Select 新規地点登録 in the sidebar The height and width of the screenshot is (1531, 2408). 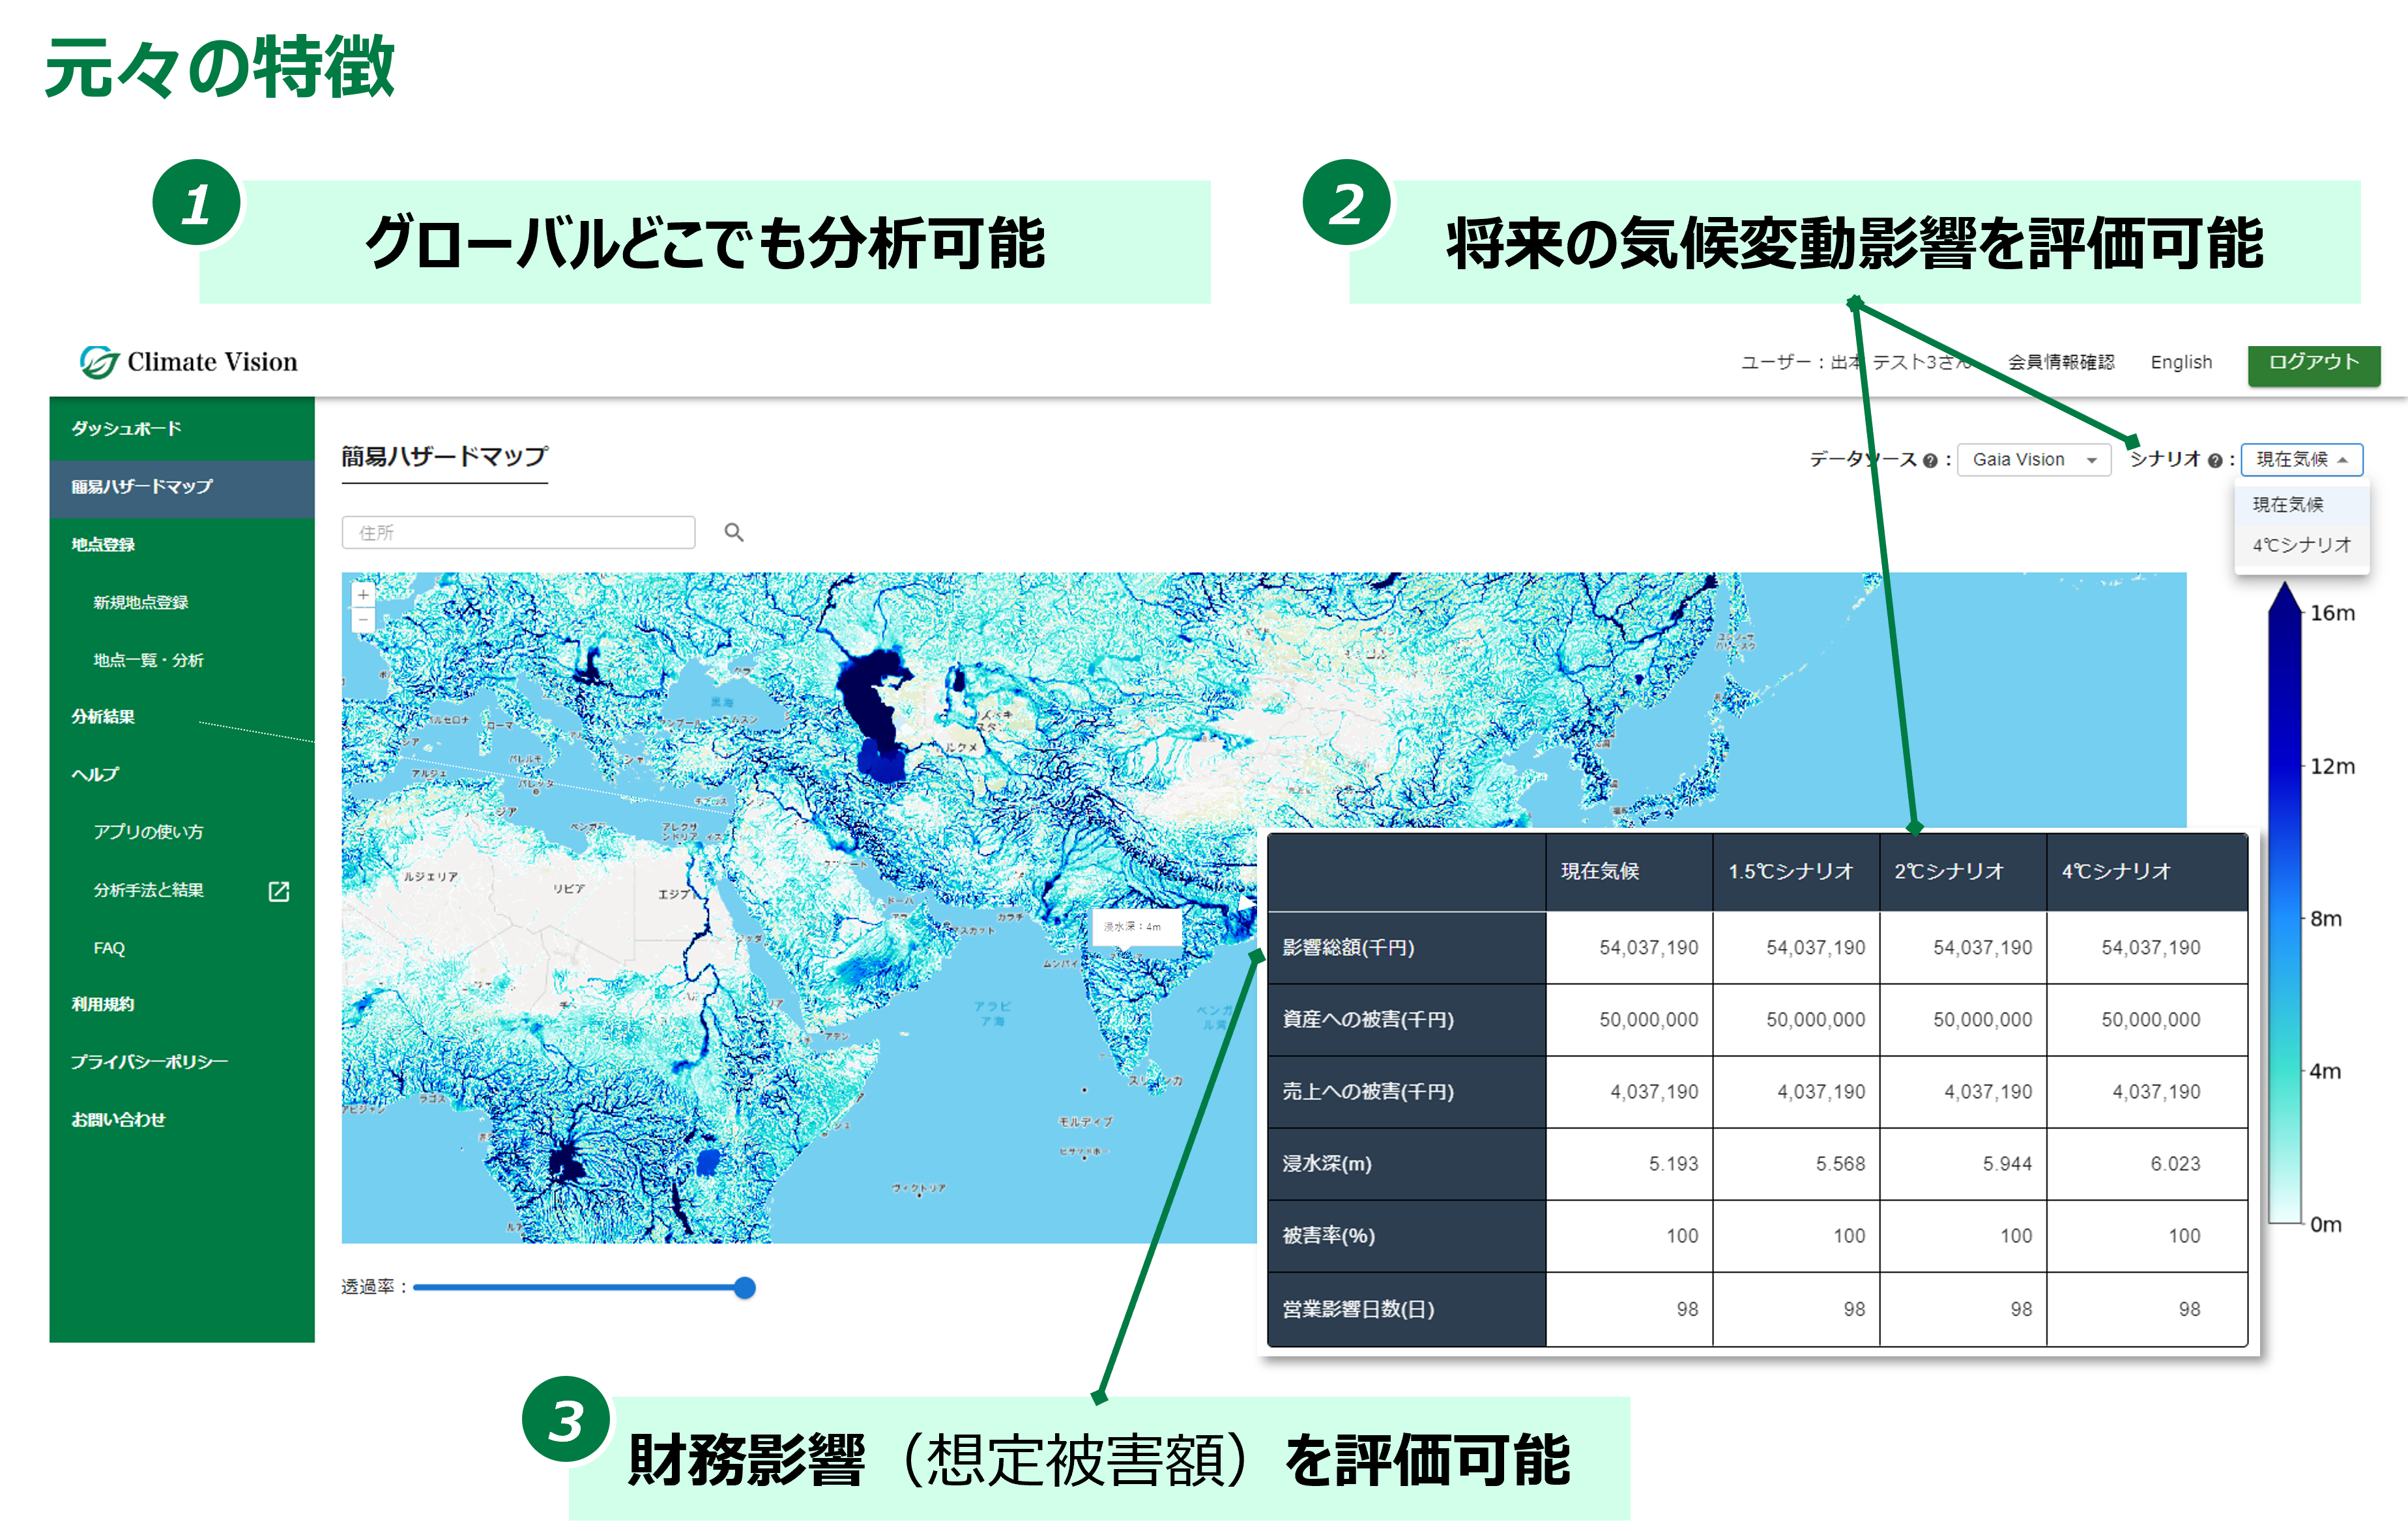(141, 602)
